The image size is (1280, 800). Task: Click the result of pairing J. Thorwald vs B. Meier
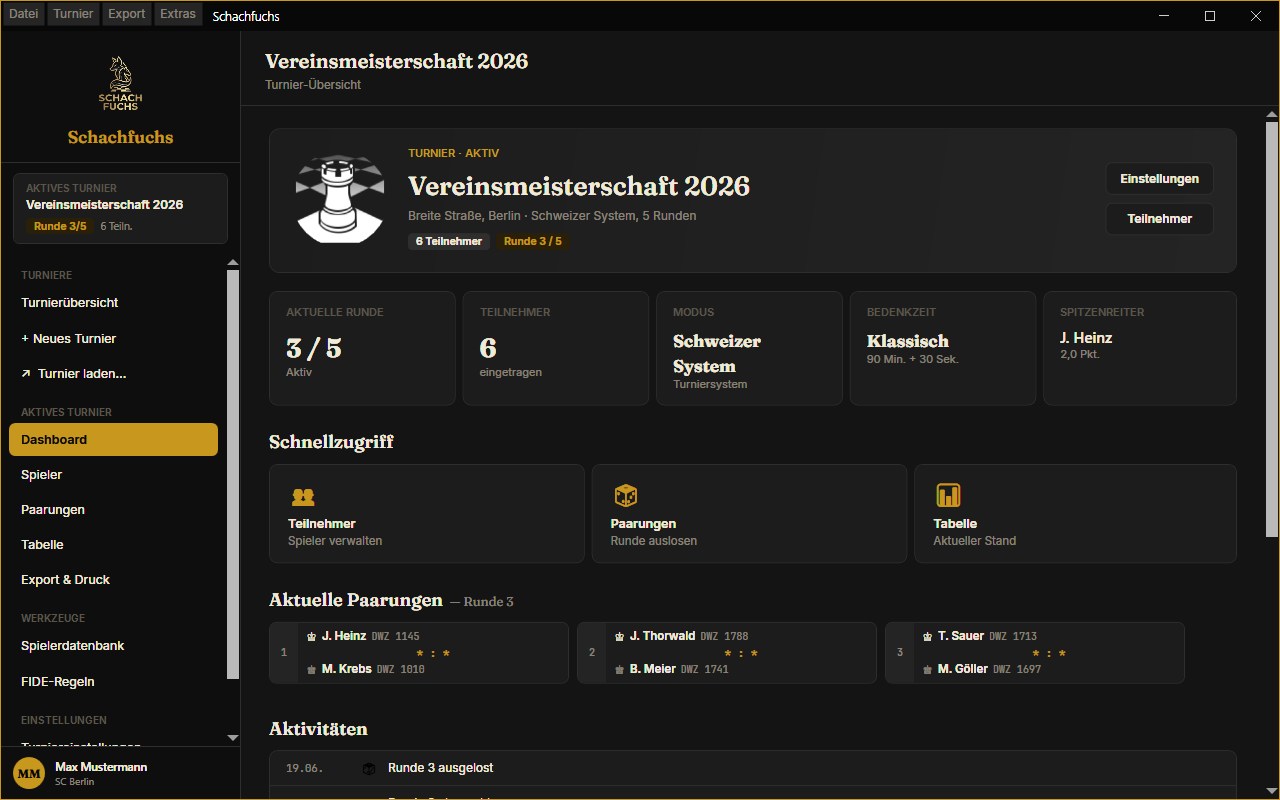(x=741, y=653)
